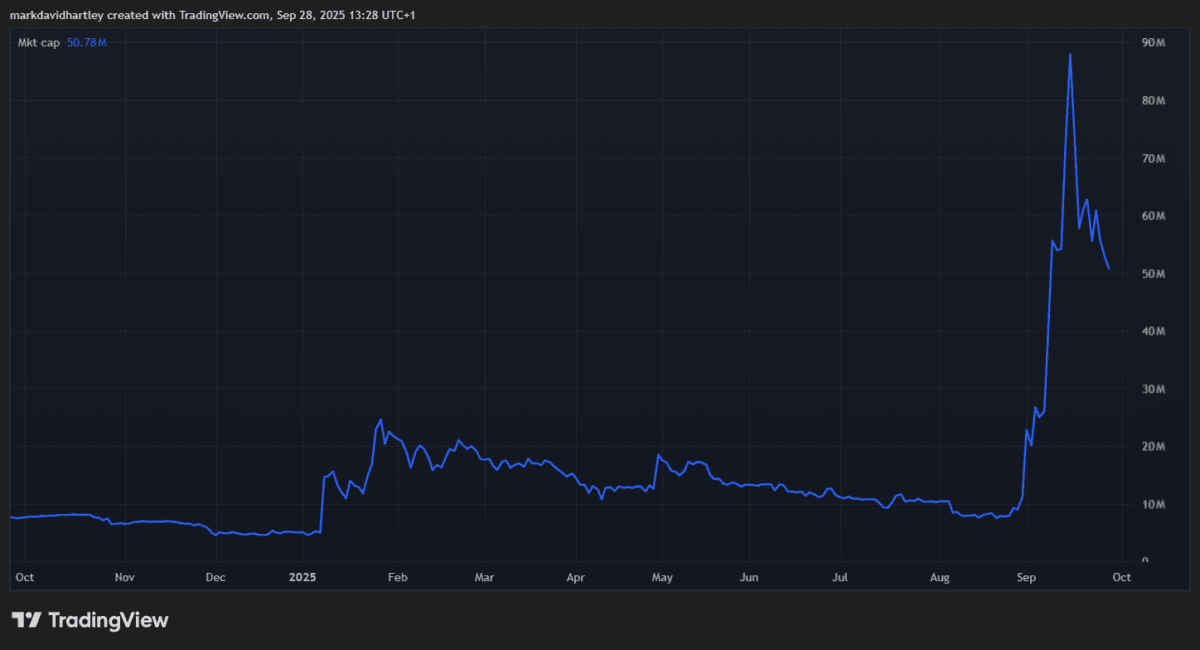Click the Sep time axis label
The image size is (1200, 650).
pyautogui.click(x=1028, y=577)
